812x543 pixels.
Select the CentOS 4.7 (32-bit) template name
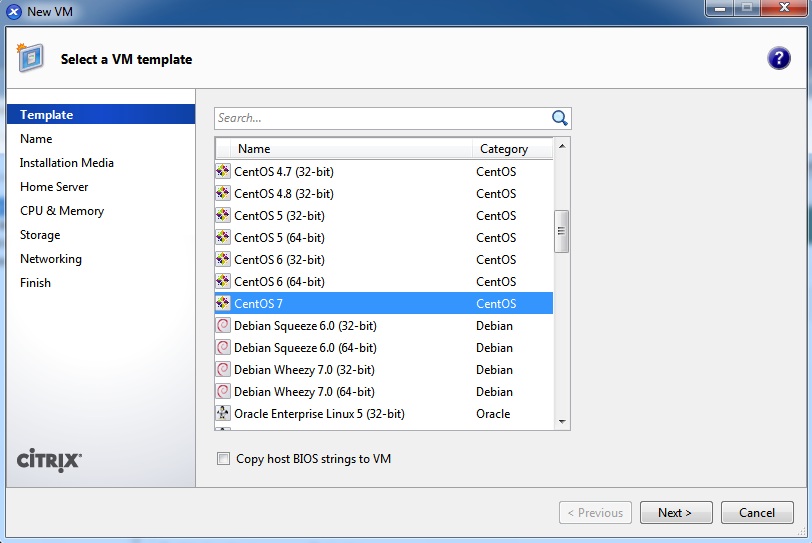tap(284, 171)
